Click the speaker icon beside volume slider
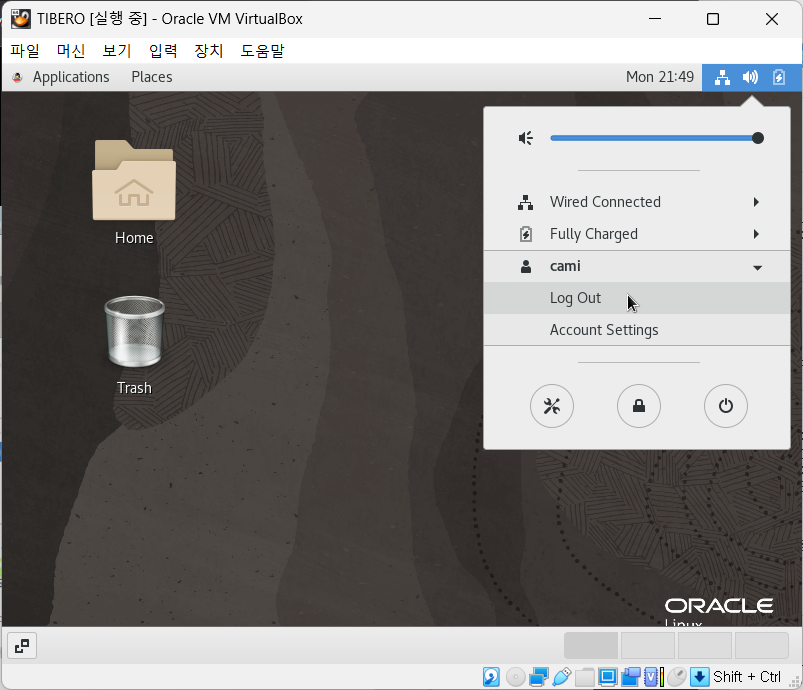This screenshot has width=803, height=690. (x=525, y=138)
